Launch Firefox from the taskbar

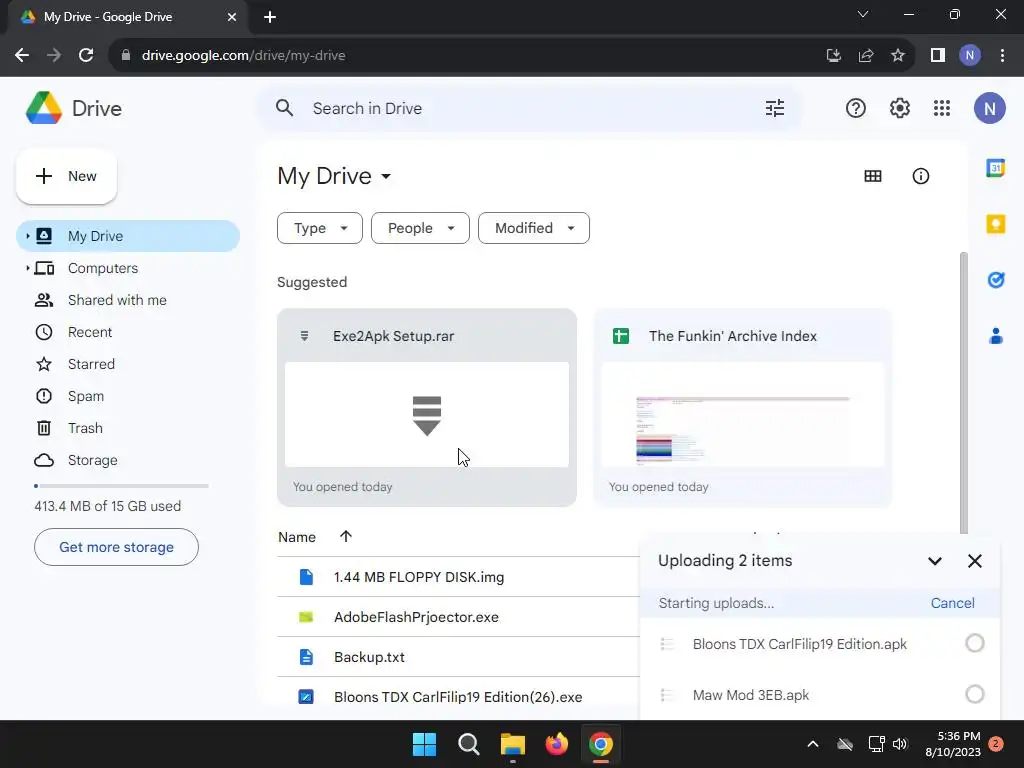coord(556,744)
